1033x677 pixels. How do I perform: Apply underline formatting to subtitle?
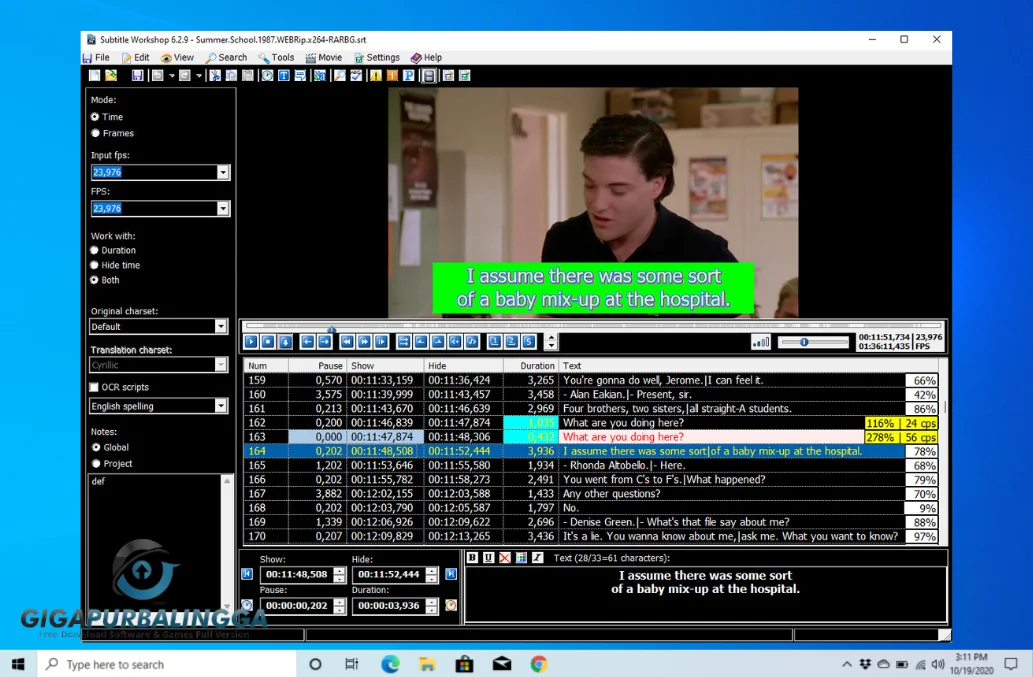[489, 558]
